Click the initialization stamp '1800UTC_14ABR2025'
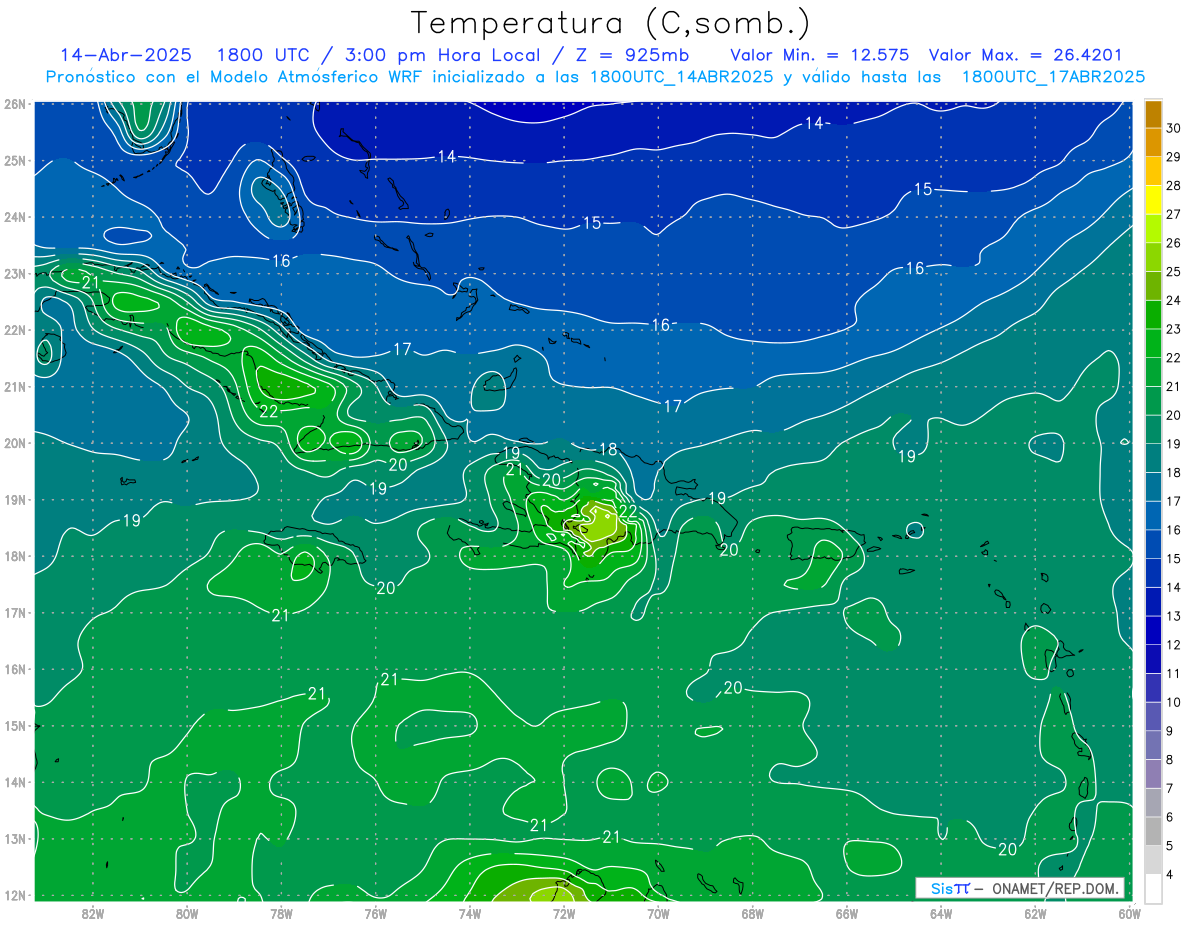 click(x=681, y=76)
